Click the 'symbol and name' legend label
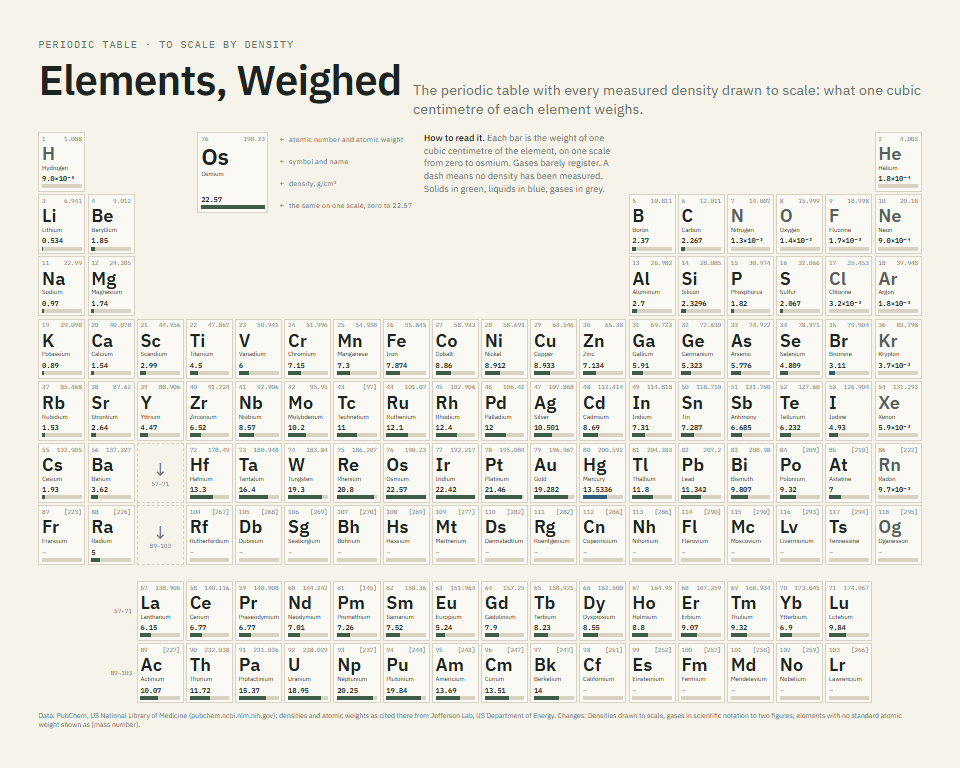This screenshot has height=768, width=960. (318, 162)
